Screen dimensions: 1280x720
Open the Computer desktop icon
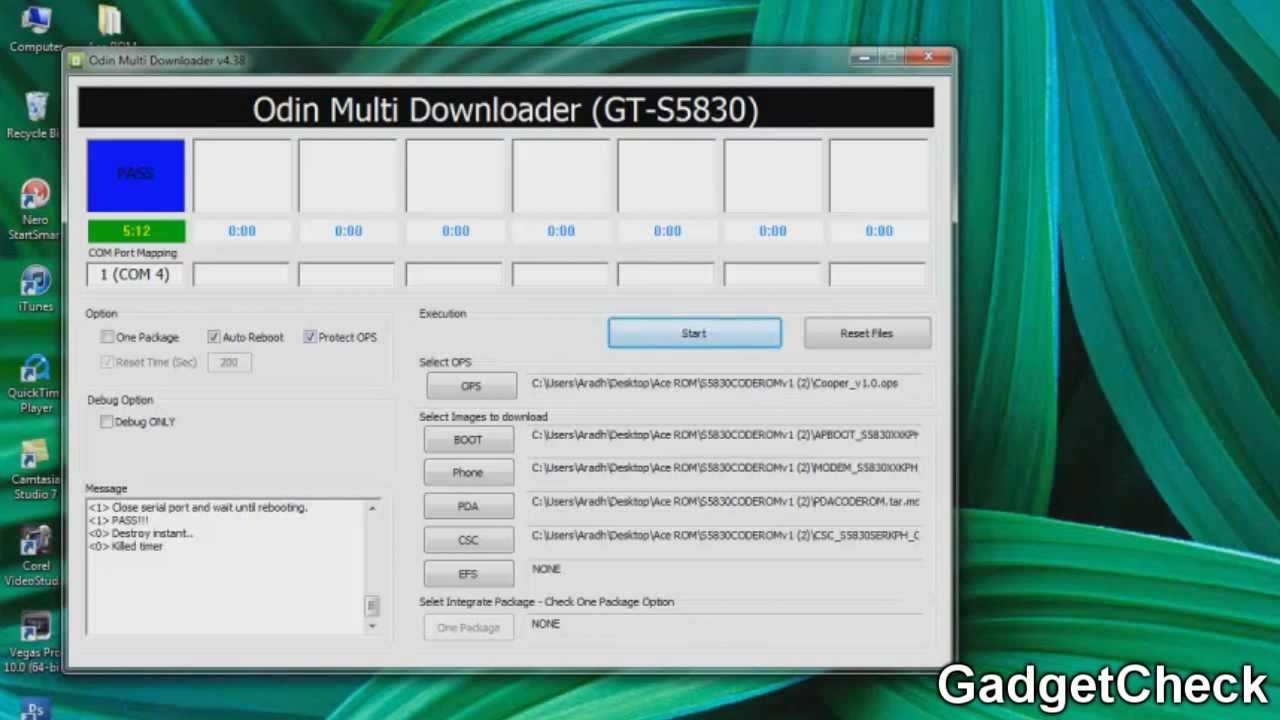tap(36, 28)
